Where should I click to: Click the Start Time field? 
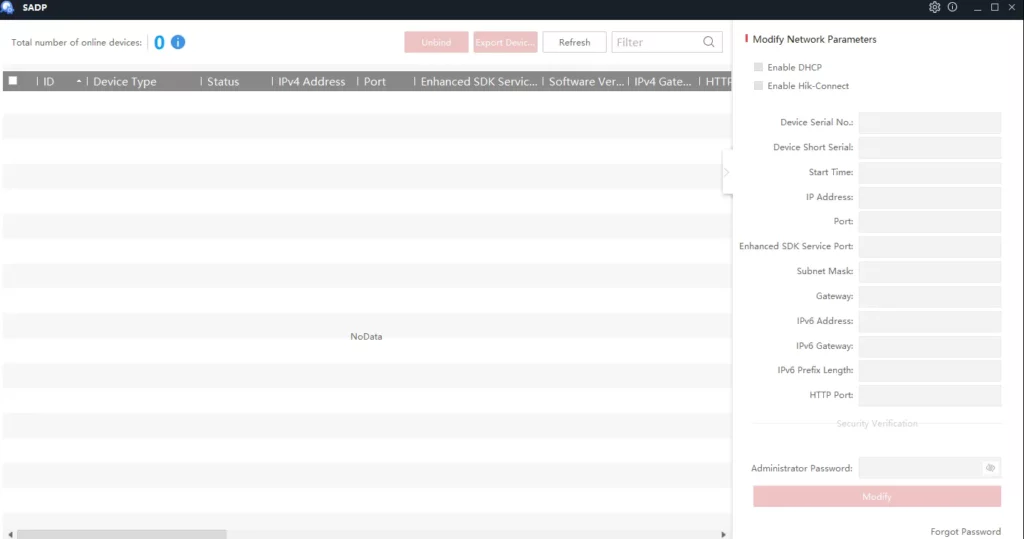pos(930,172)
